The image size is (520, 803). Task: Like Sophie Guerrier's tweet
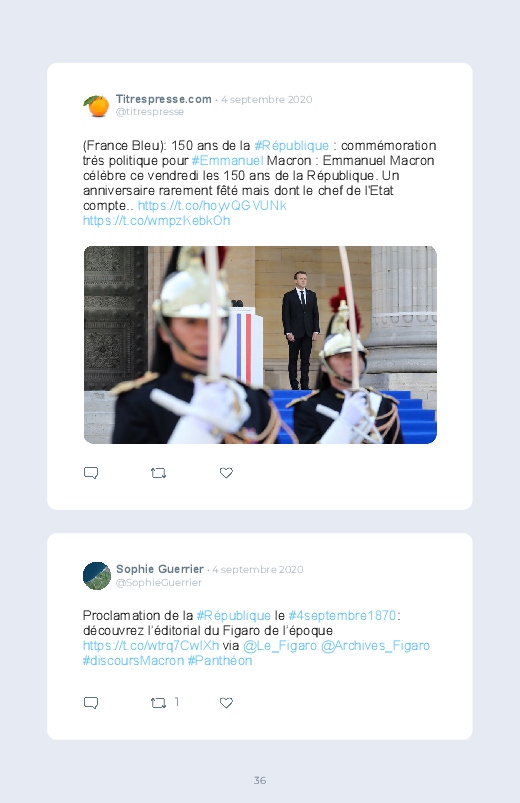pyautogui.click(x=226, y=703)
